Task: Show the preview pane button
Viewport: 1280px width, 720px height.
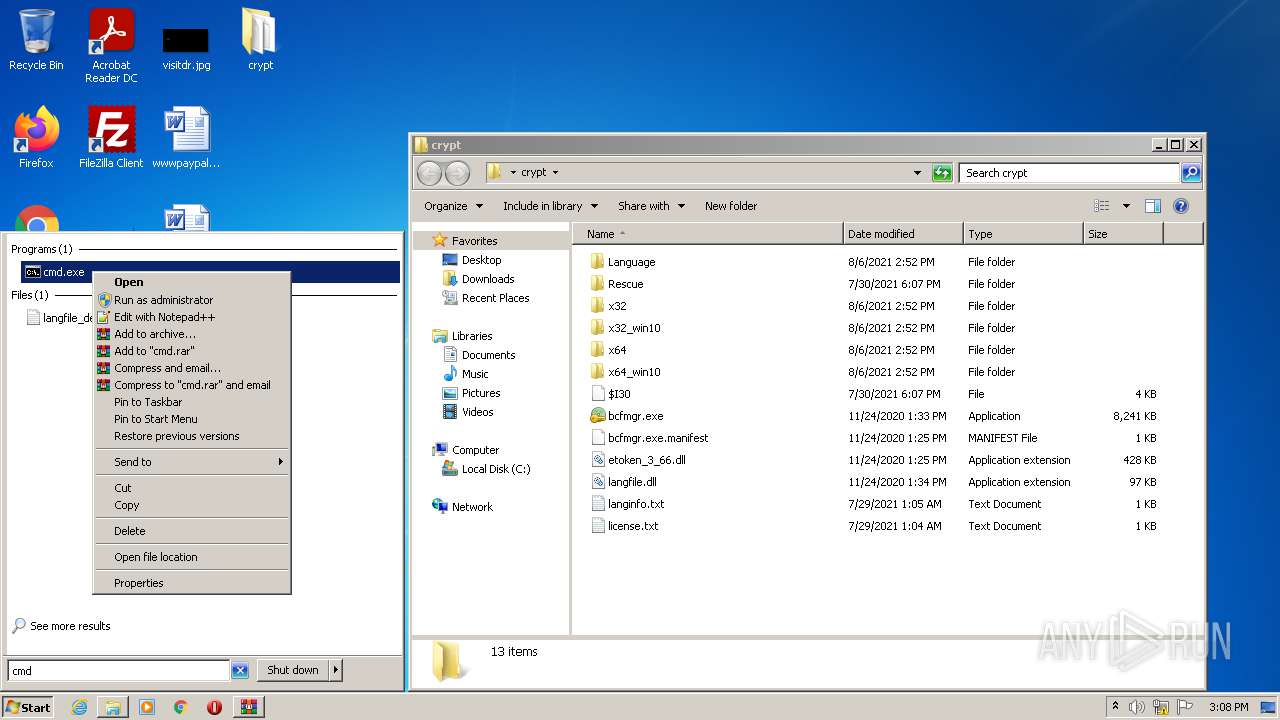Action: 1152,206
